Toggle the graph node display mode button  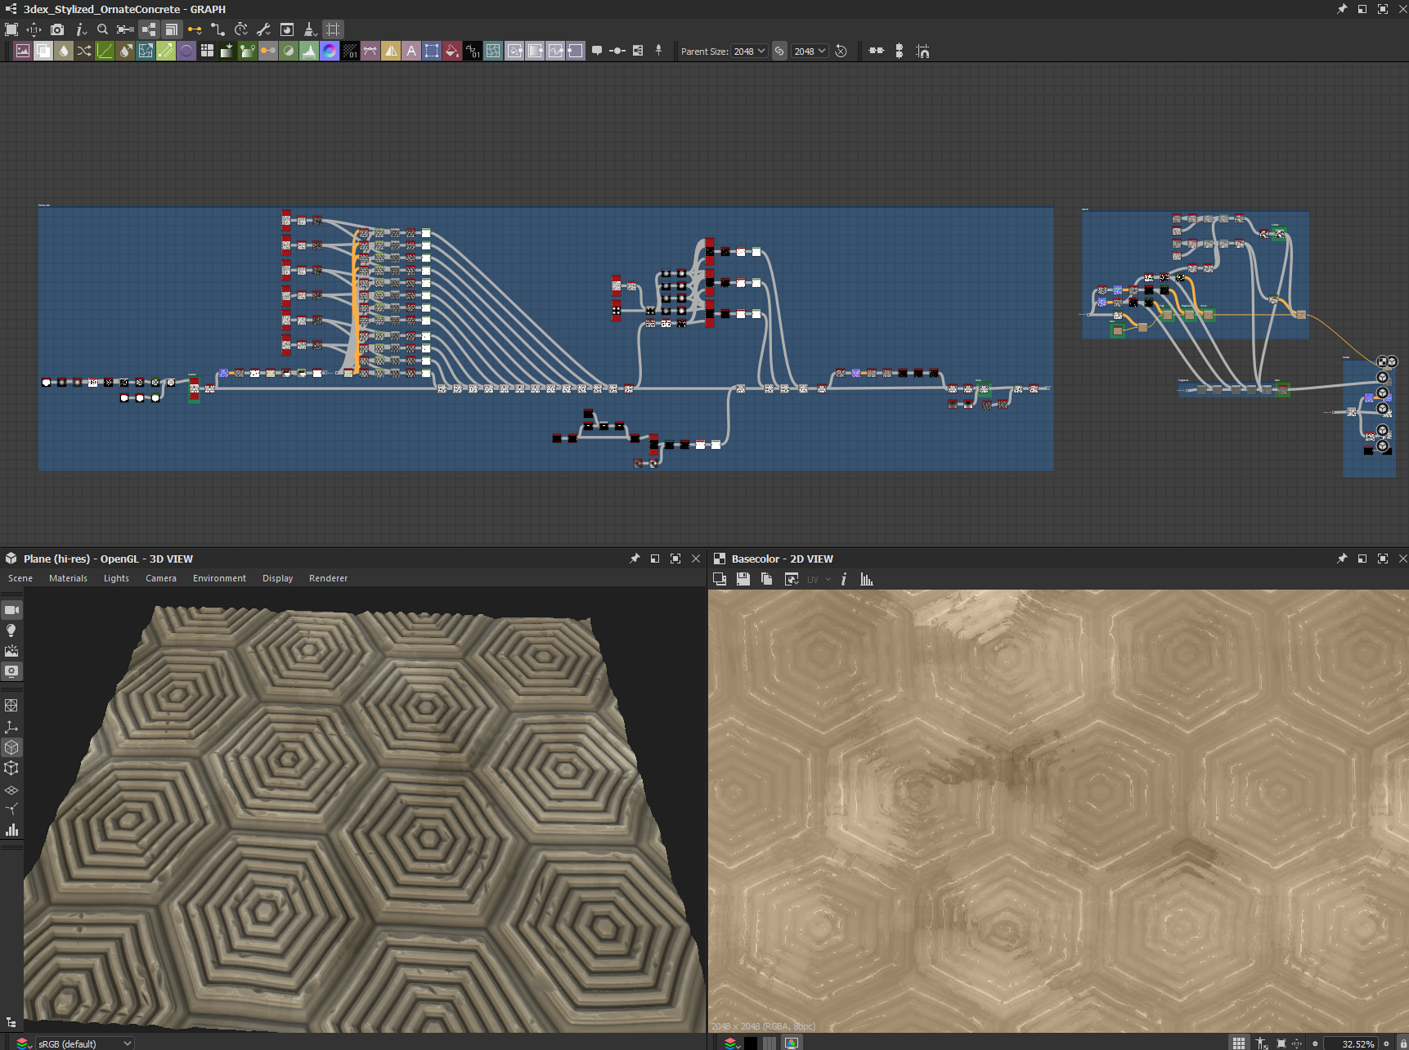(148, 30)
